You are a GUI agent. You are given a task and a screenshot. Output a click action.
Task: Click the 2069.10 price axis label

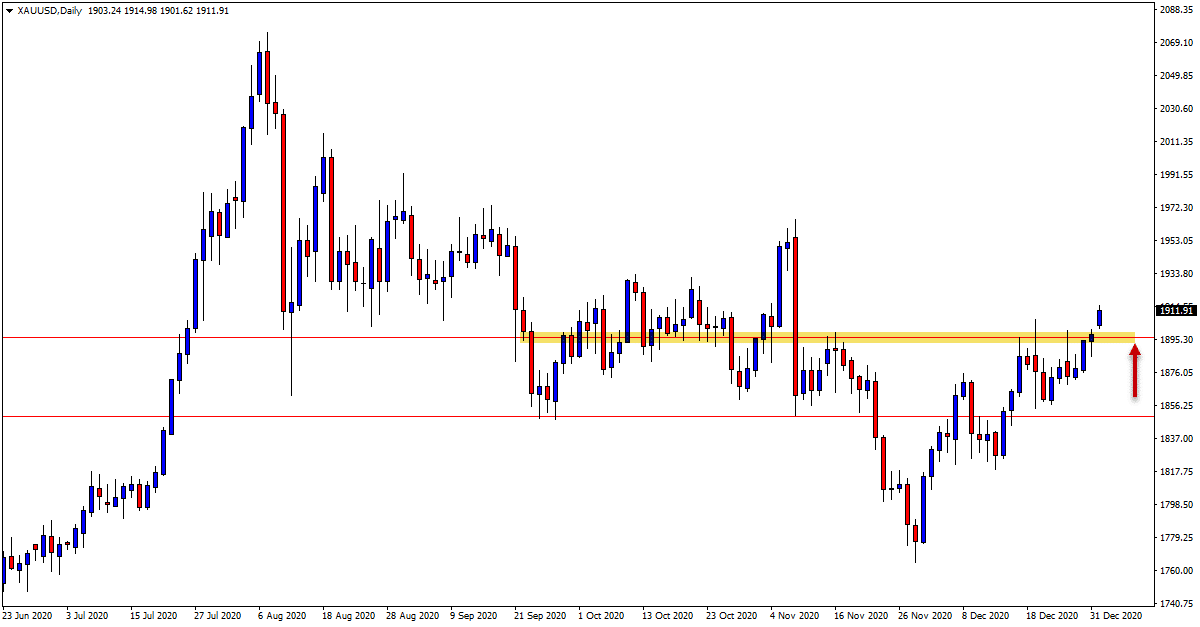pos(1176,43)
